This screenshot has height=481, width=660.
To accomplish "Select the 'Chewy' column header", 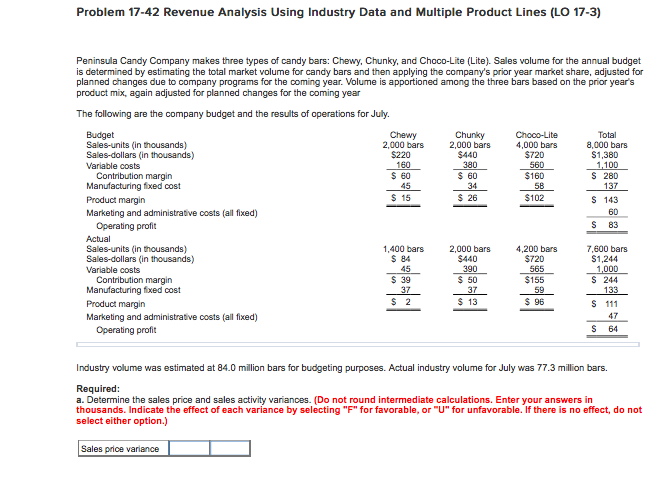I will click(403, 135).
